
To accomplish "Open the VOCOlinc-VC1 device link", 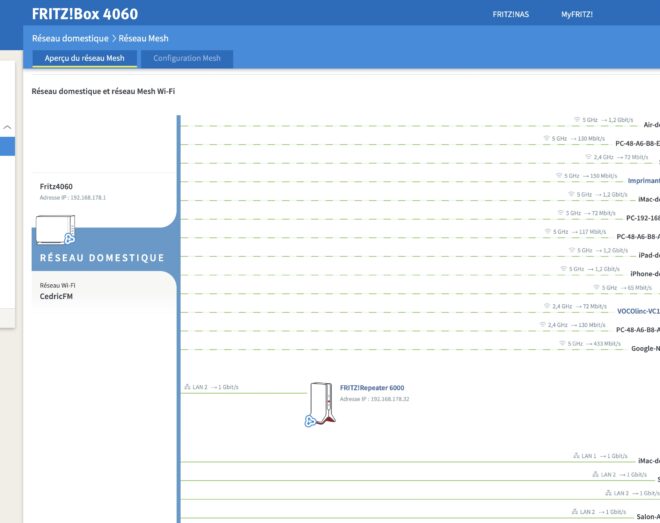I will [x=638, y=311].
